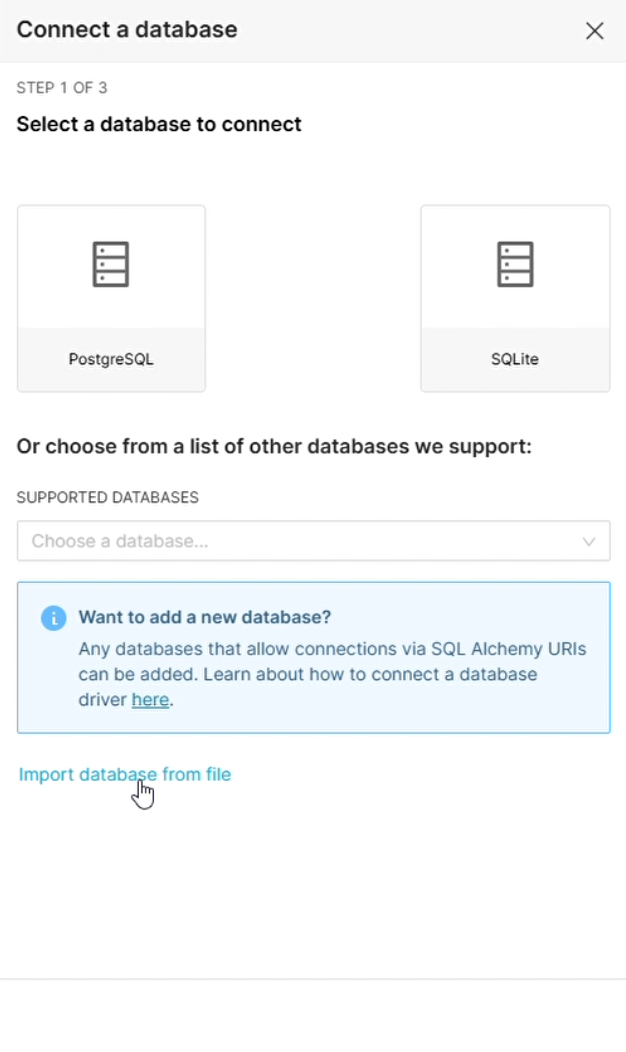Image resolution: width=626 pixels, height=1052 pixels.
Task: Close the Connect a database dialog
Action: 594,31
